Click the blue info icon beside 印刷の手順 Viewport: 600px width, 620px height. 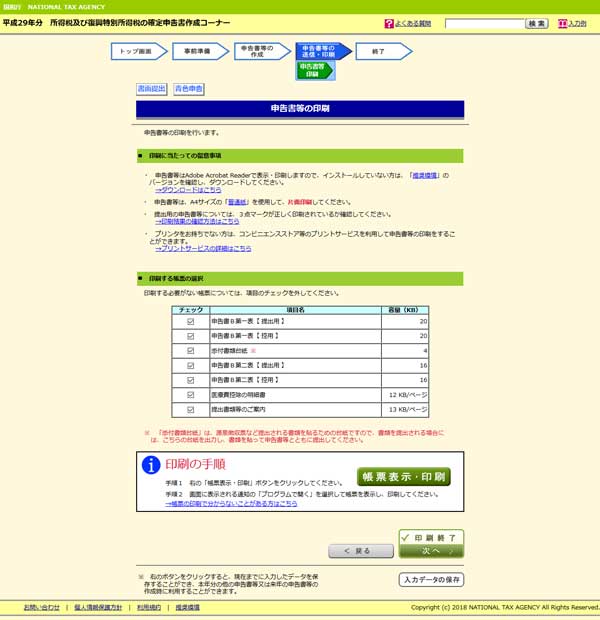click(x=150, y=464)
